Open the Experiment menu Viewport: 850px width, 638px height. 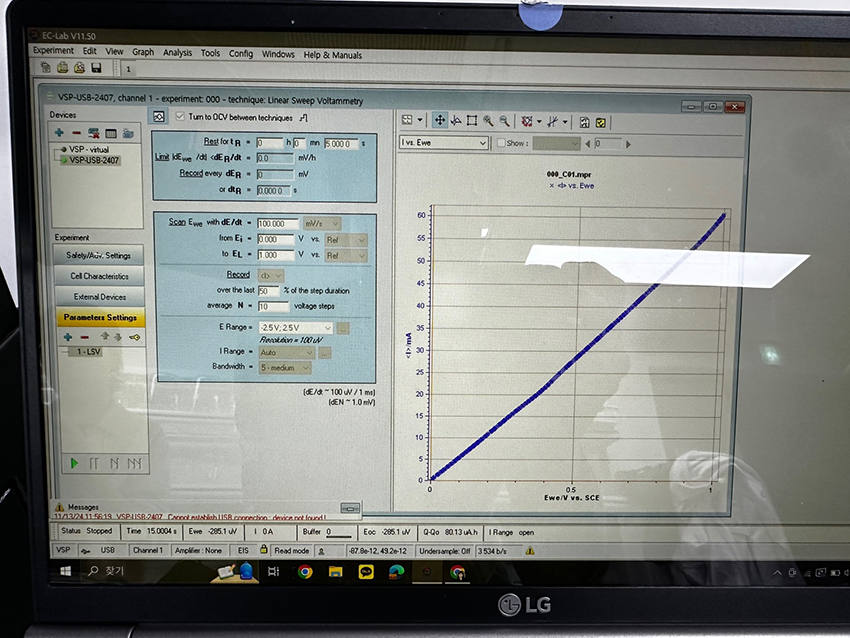[x=53, y=50]
